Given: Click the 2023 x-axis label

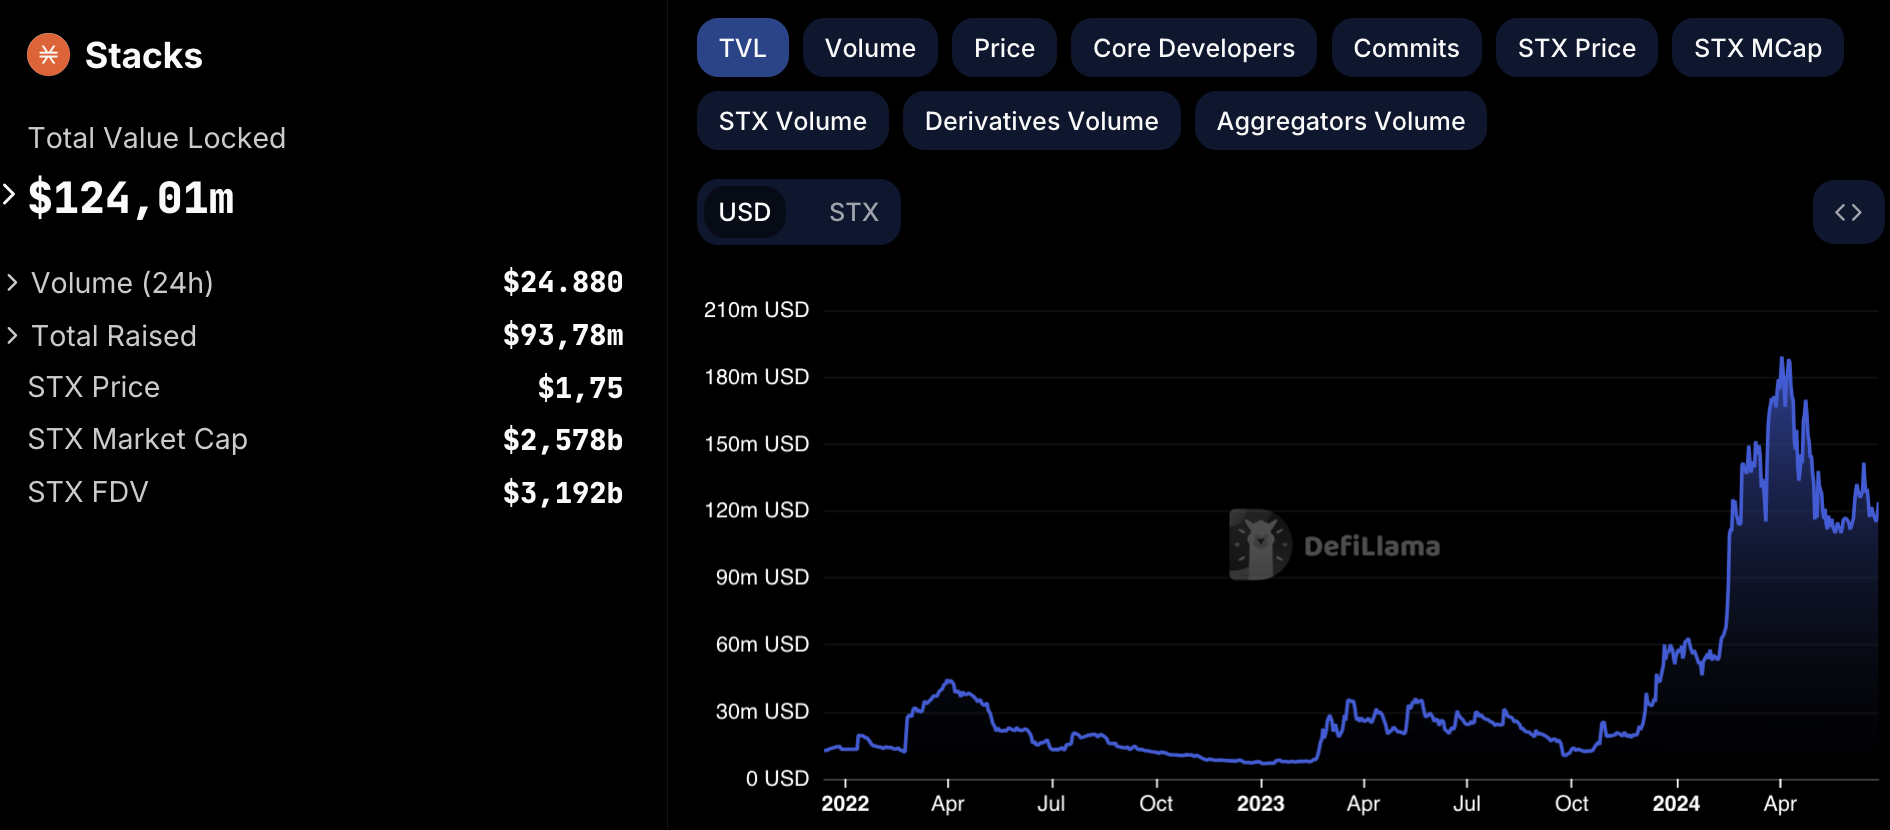Looking at the screenshot, I should click(x=1260, y=804).
